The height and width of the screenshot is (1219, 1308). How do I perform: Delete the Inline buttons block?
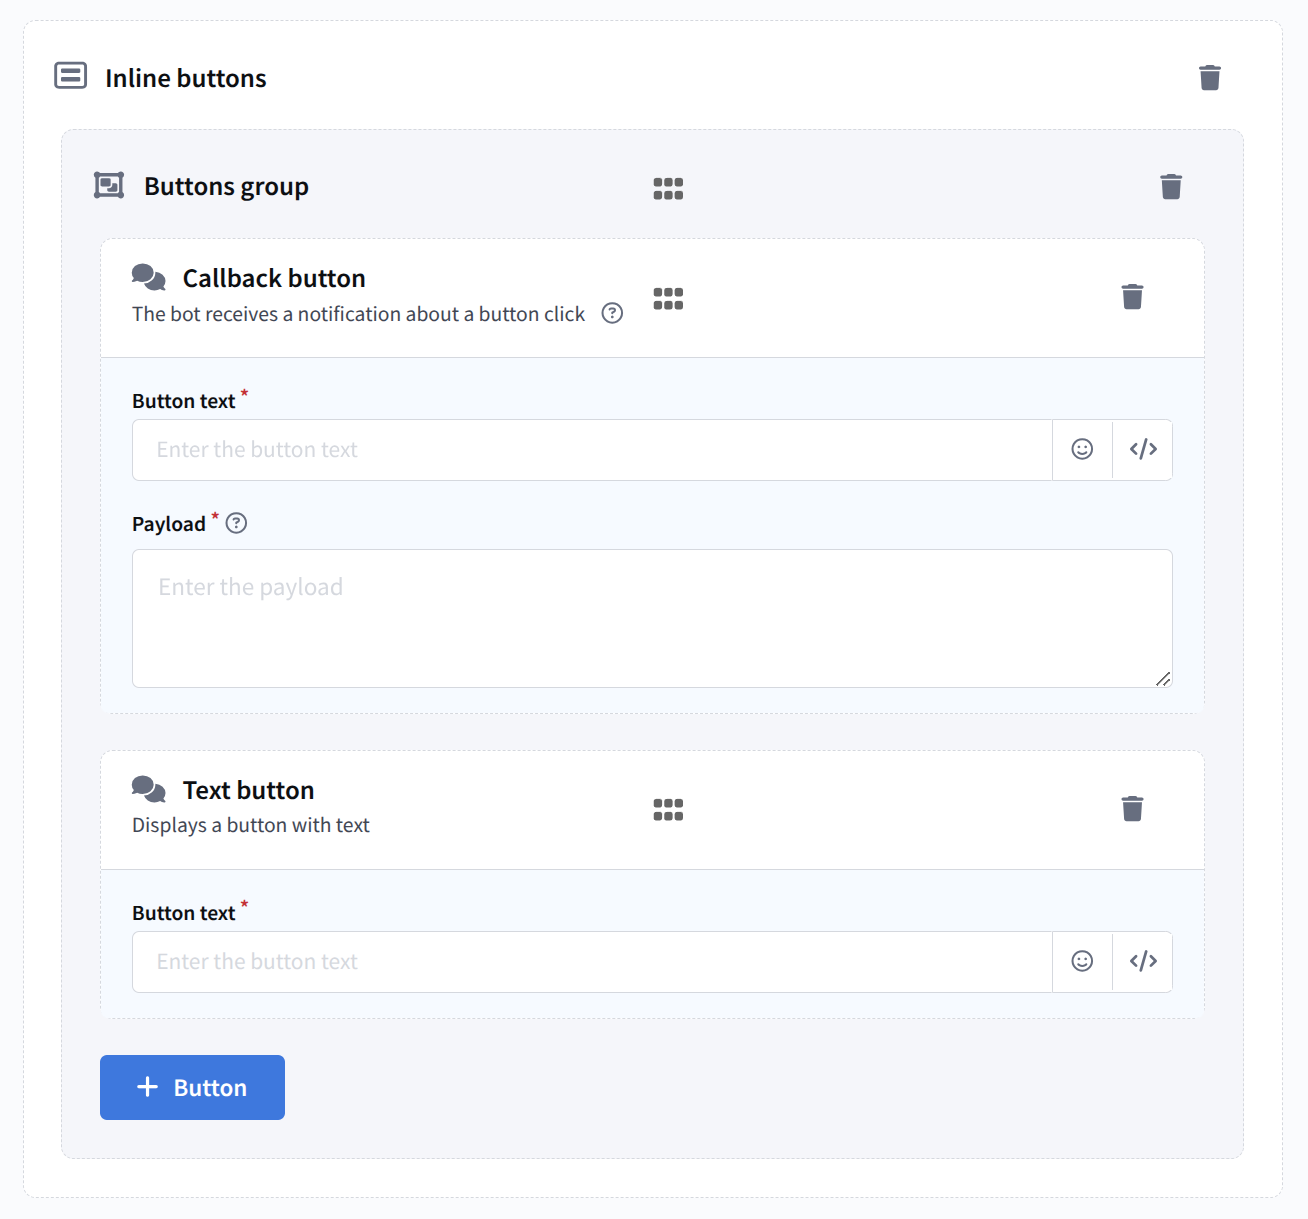point(1210,78)
